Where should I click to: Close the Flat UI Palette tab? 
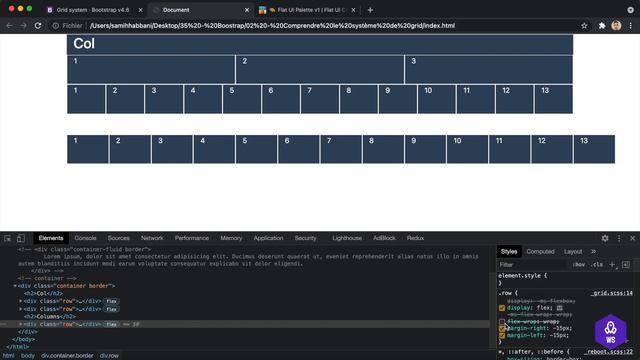pyautogui.click(x=353, y=10)
